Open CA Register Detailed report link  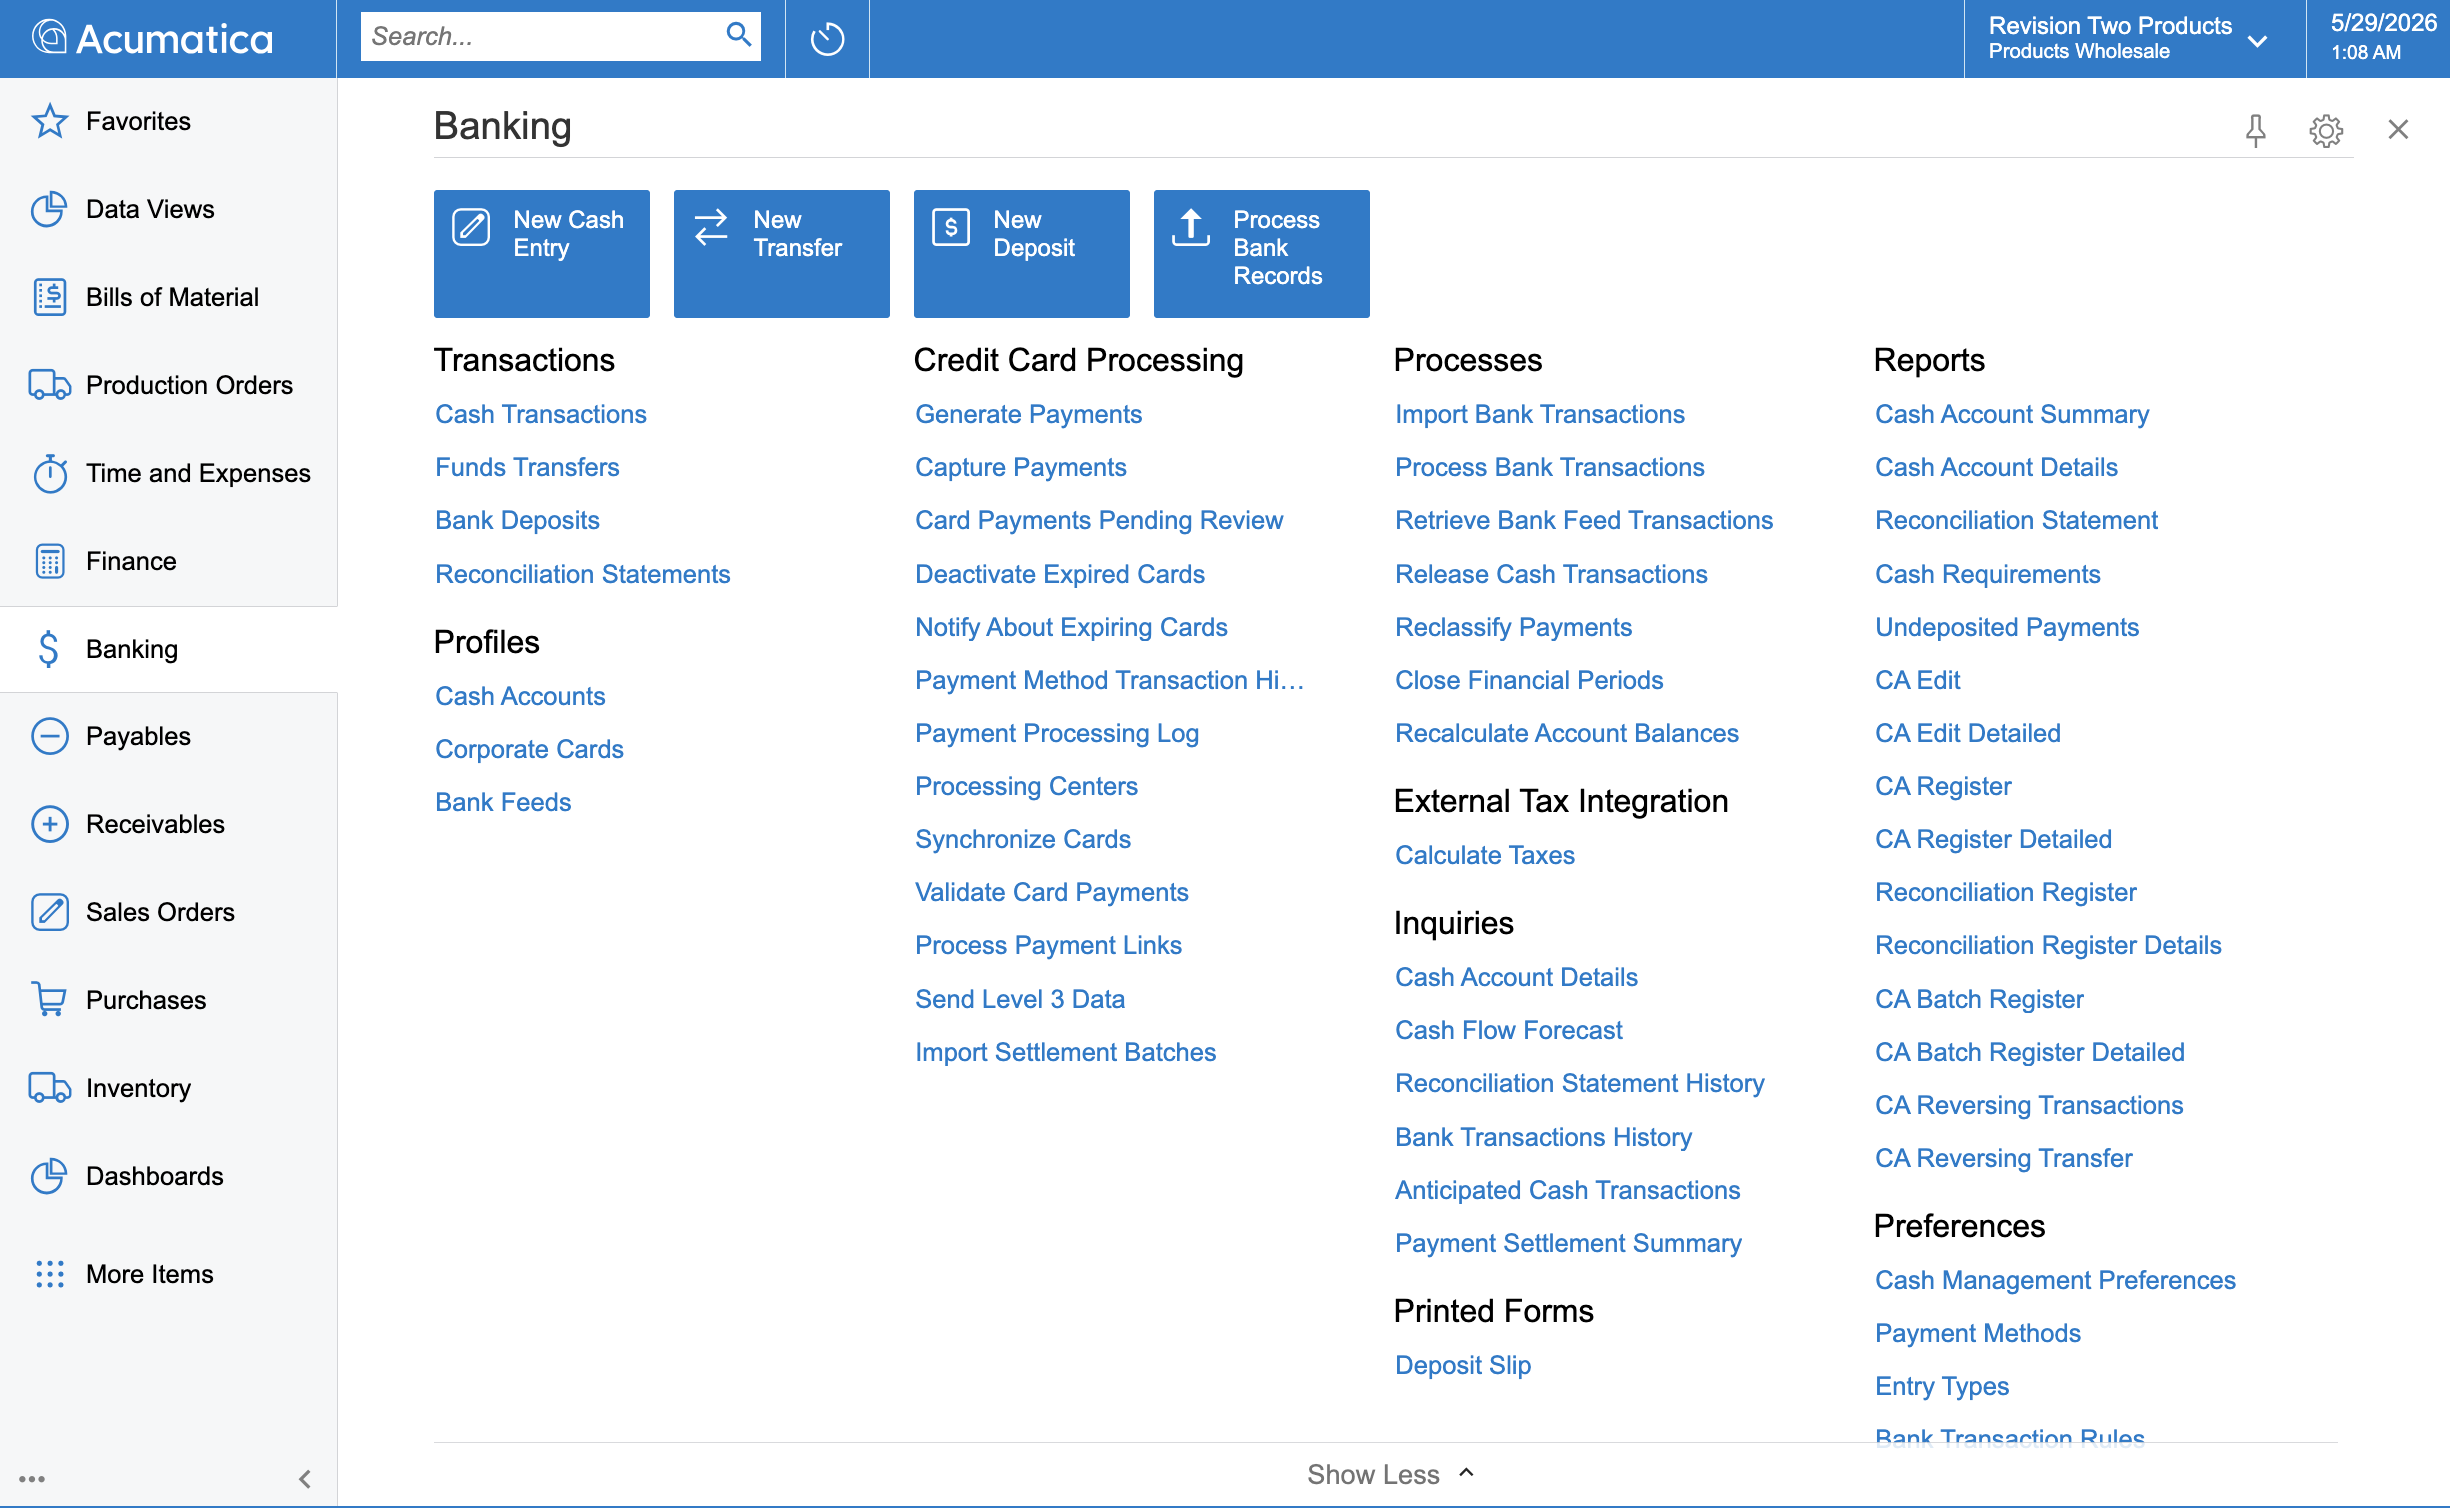coord(1993,839)
